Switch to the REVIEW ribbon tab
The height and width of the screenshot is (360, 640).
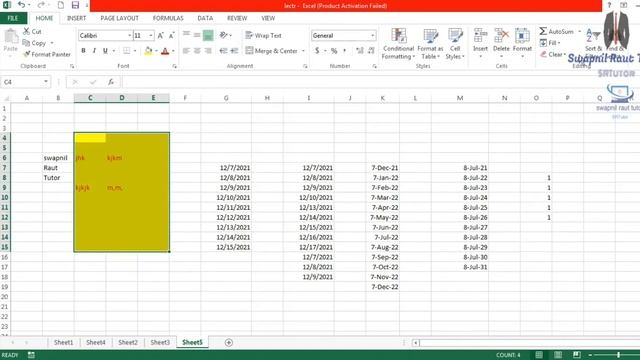point(237,18)
